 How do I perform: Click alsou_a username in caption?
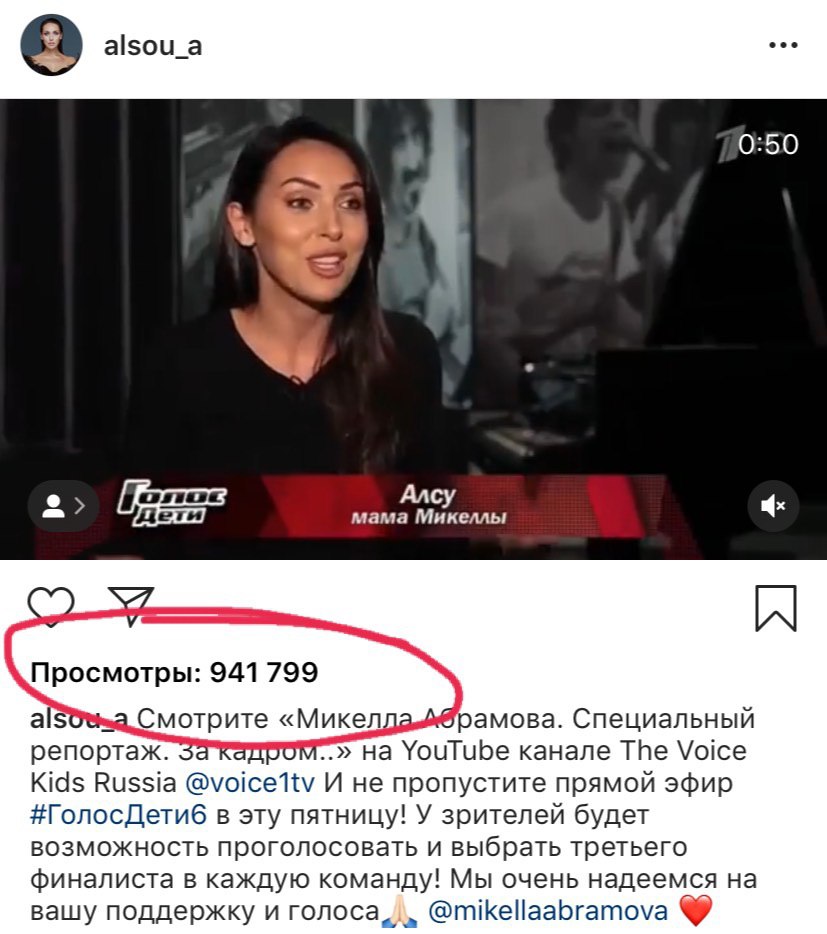tap(79, 719)
